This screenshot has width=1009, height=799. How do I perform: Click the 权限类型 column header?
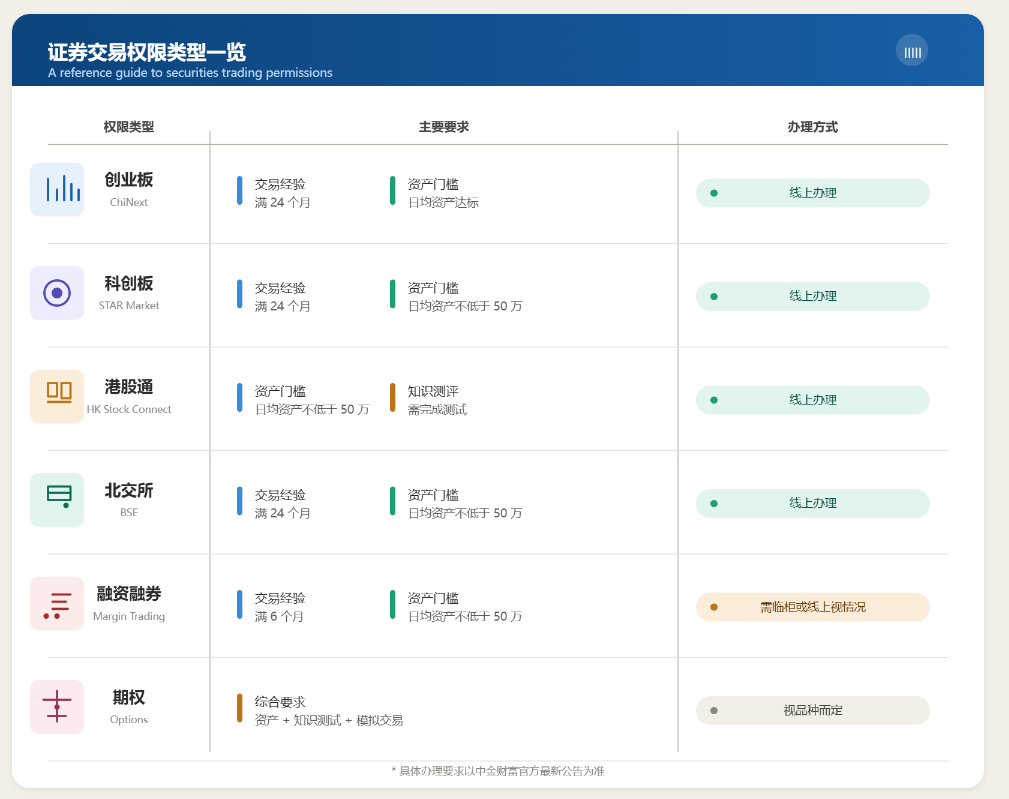[129, 127]
